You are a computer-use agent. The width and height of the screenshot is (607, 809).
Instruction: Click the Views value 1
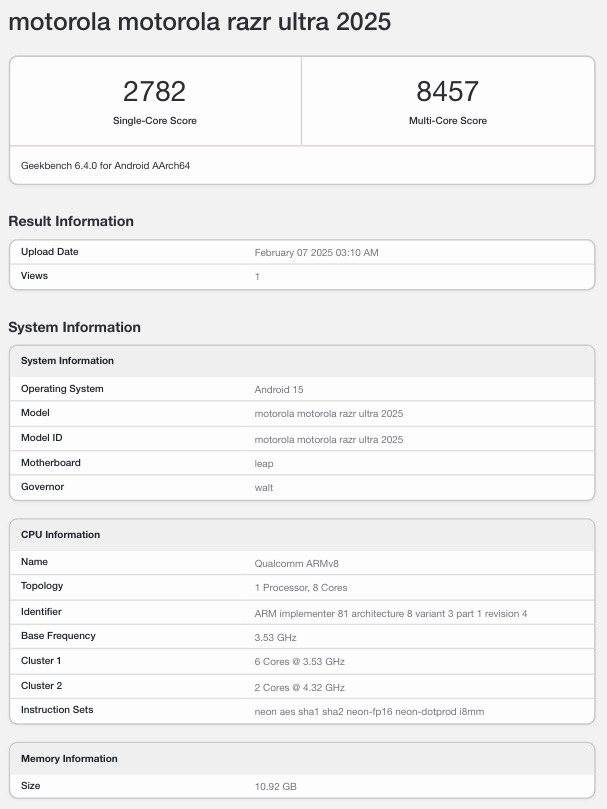tap(257, 277)
